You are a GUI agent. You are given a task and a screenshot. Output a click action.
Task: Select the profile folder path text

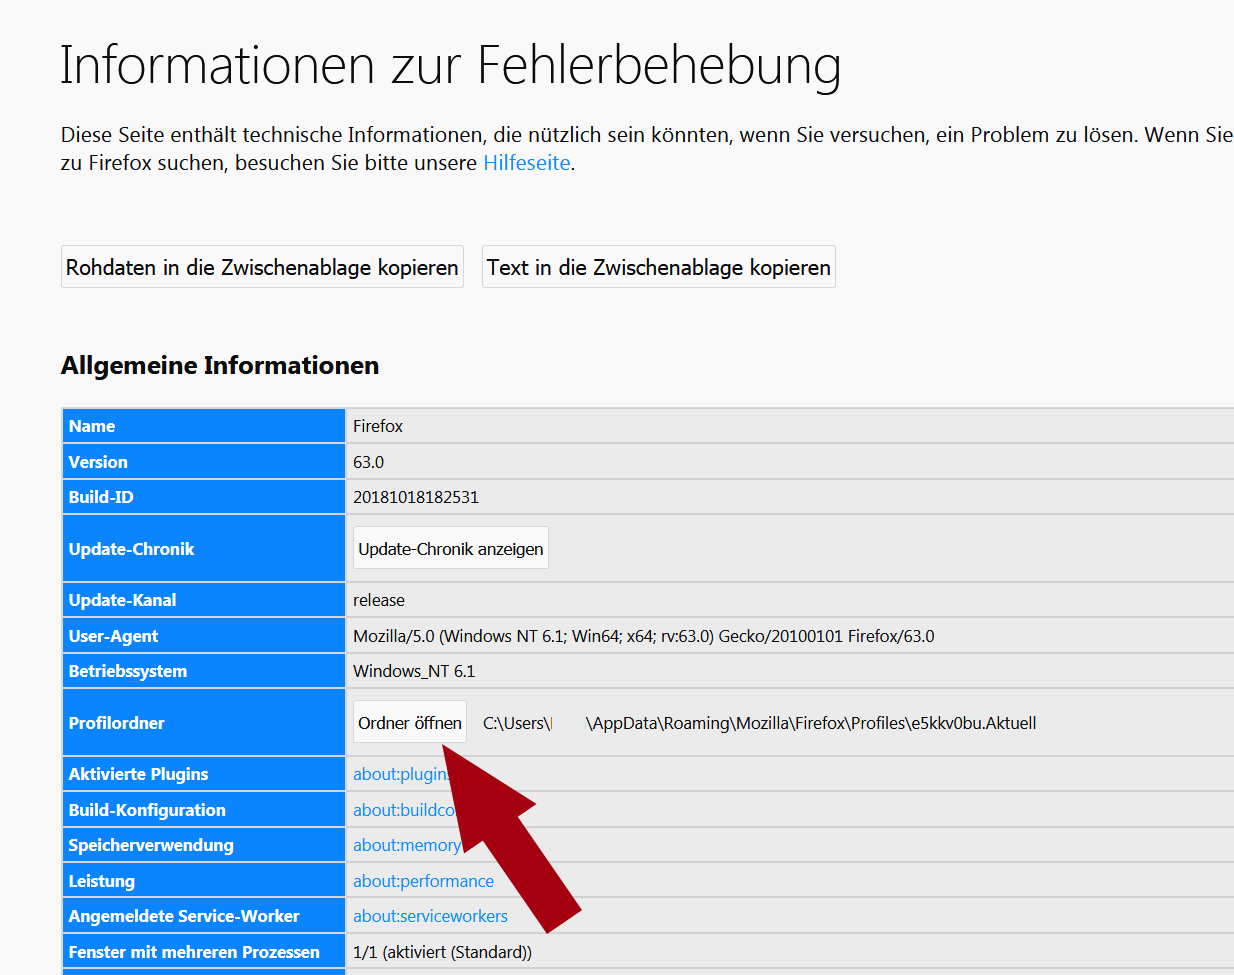coord(760,723)
